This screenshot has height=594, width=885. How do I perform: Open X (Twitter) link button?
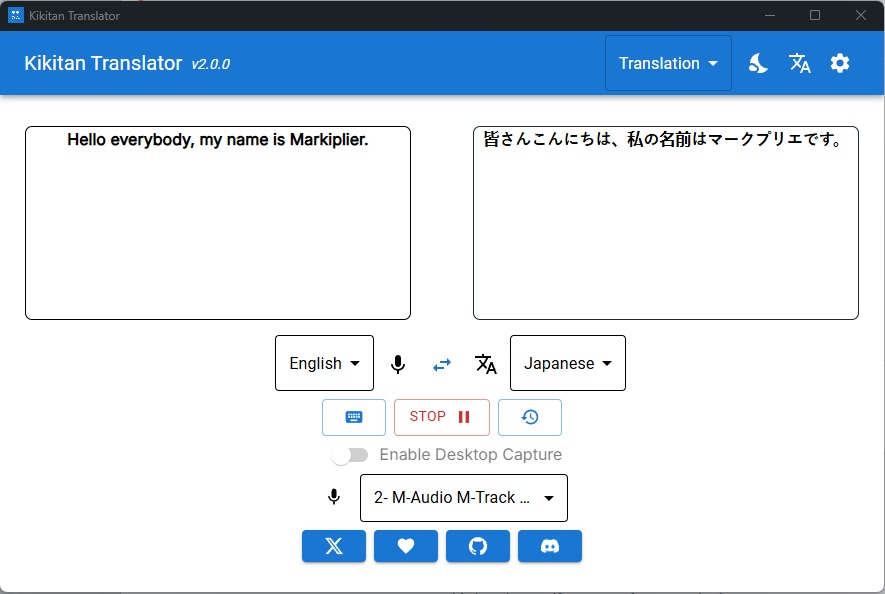click(x=334, y=546)
